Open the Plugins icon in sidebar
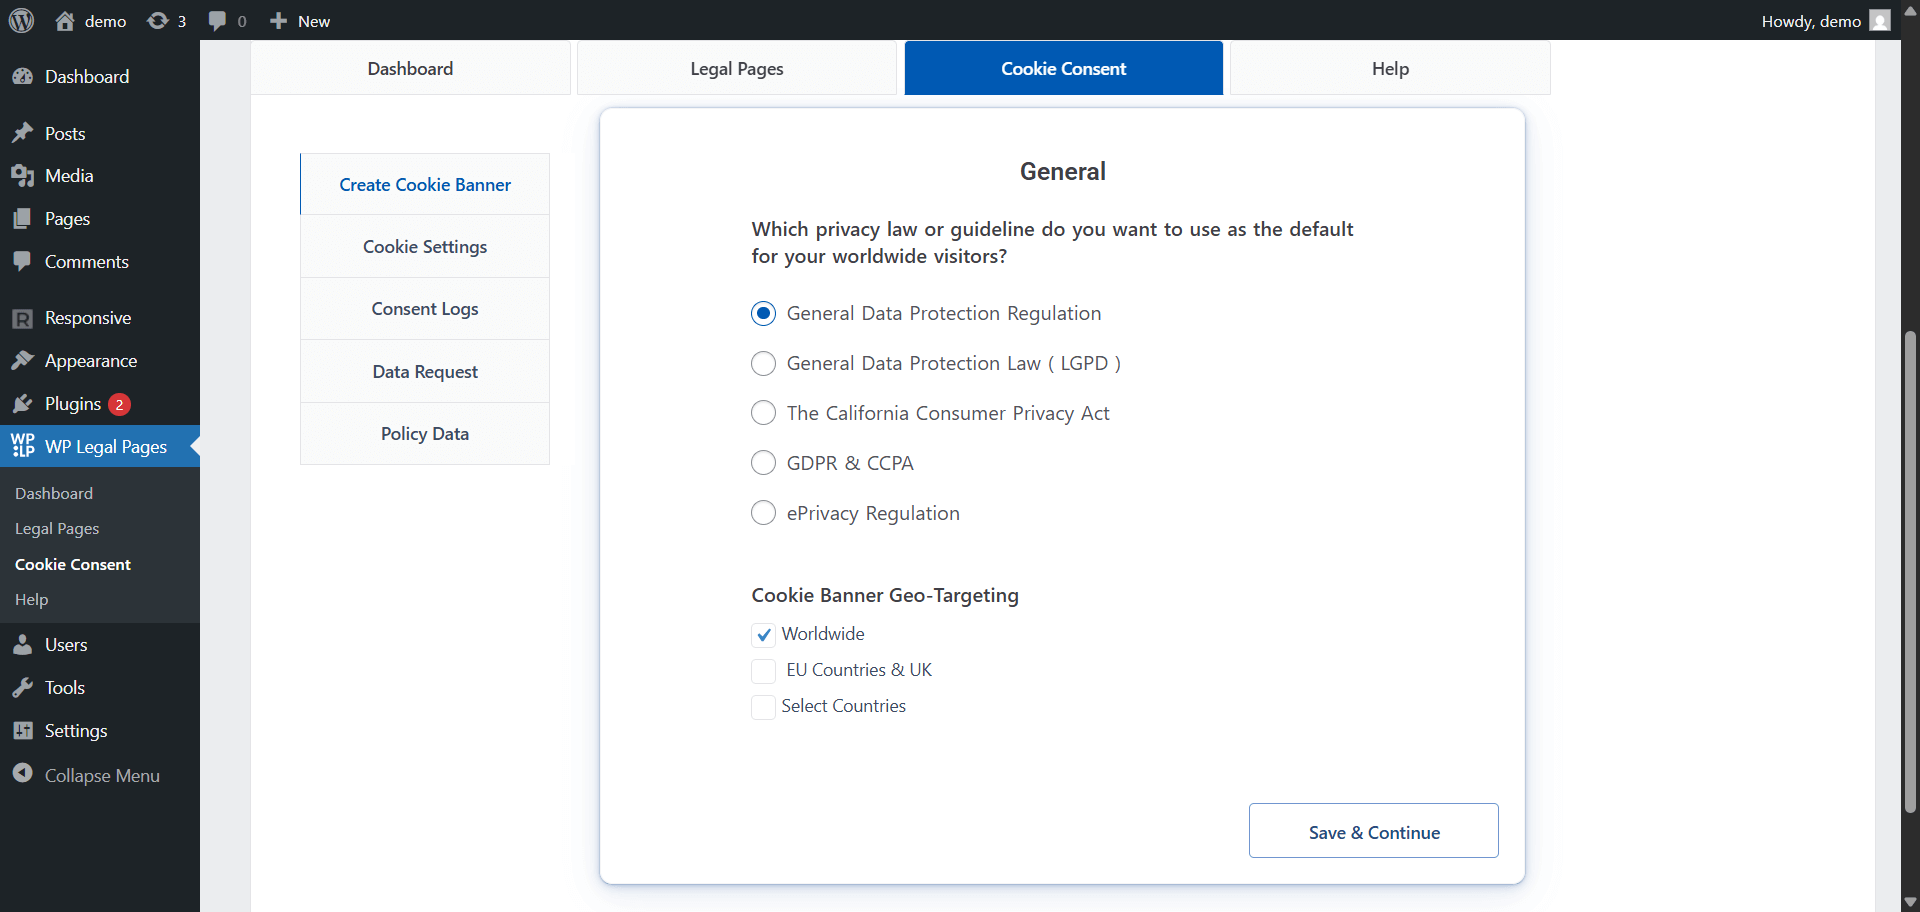 point(23,404)
